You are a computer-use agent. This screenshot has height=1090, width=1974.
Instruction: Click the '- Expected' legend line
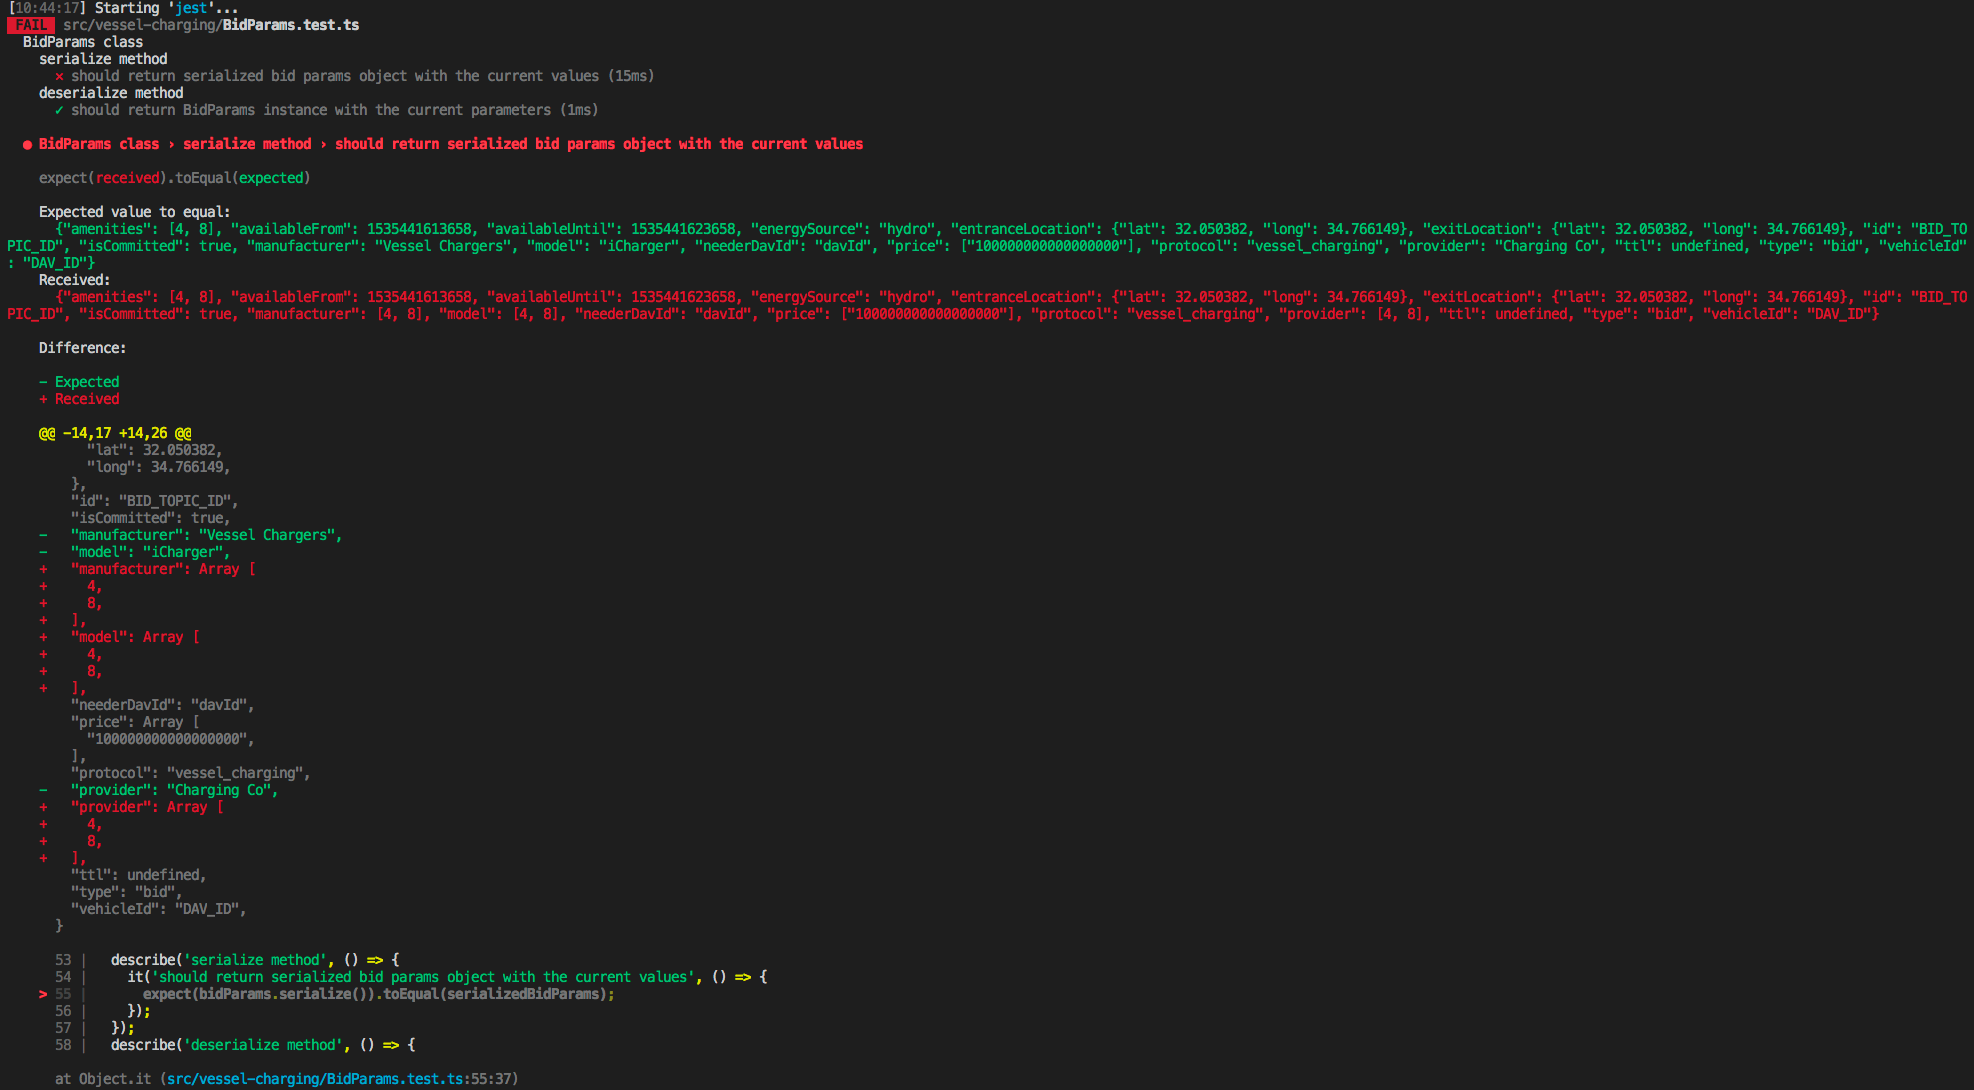pos(79,382)
